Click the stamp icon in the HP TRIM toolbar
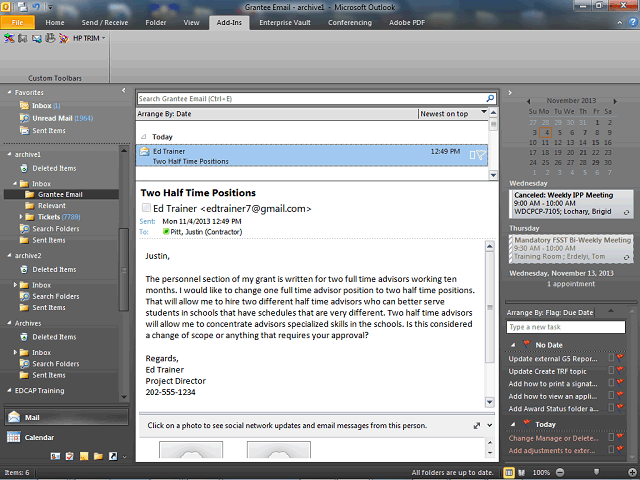 (x=50, y=38)
